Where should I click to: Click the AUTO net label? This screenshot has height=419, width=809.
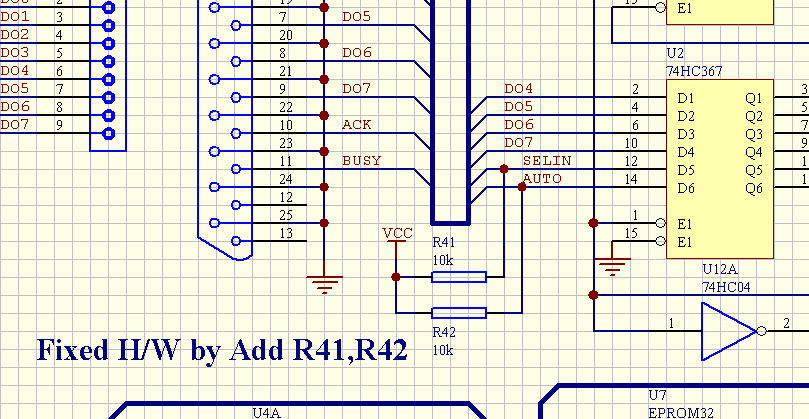[x=542, y=179]
